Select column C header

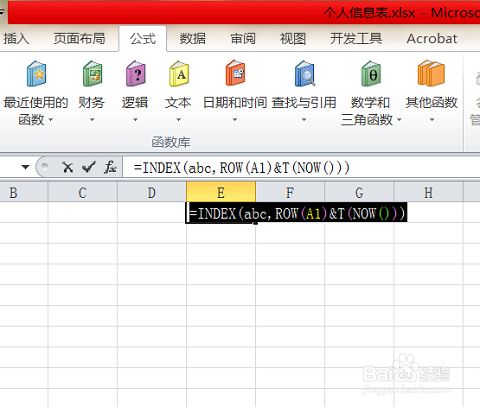point(83,192)
